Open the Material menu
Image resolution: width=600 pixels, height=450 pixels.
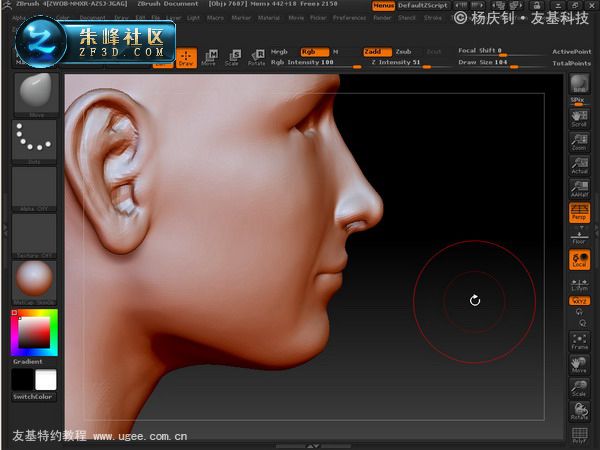pos(269,18)
